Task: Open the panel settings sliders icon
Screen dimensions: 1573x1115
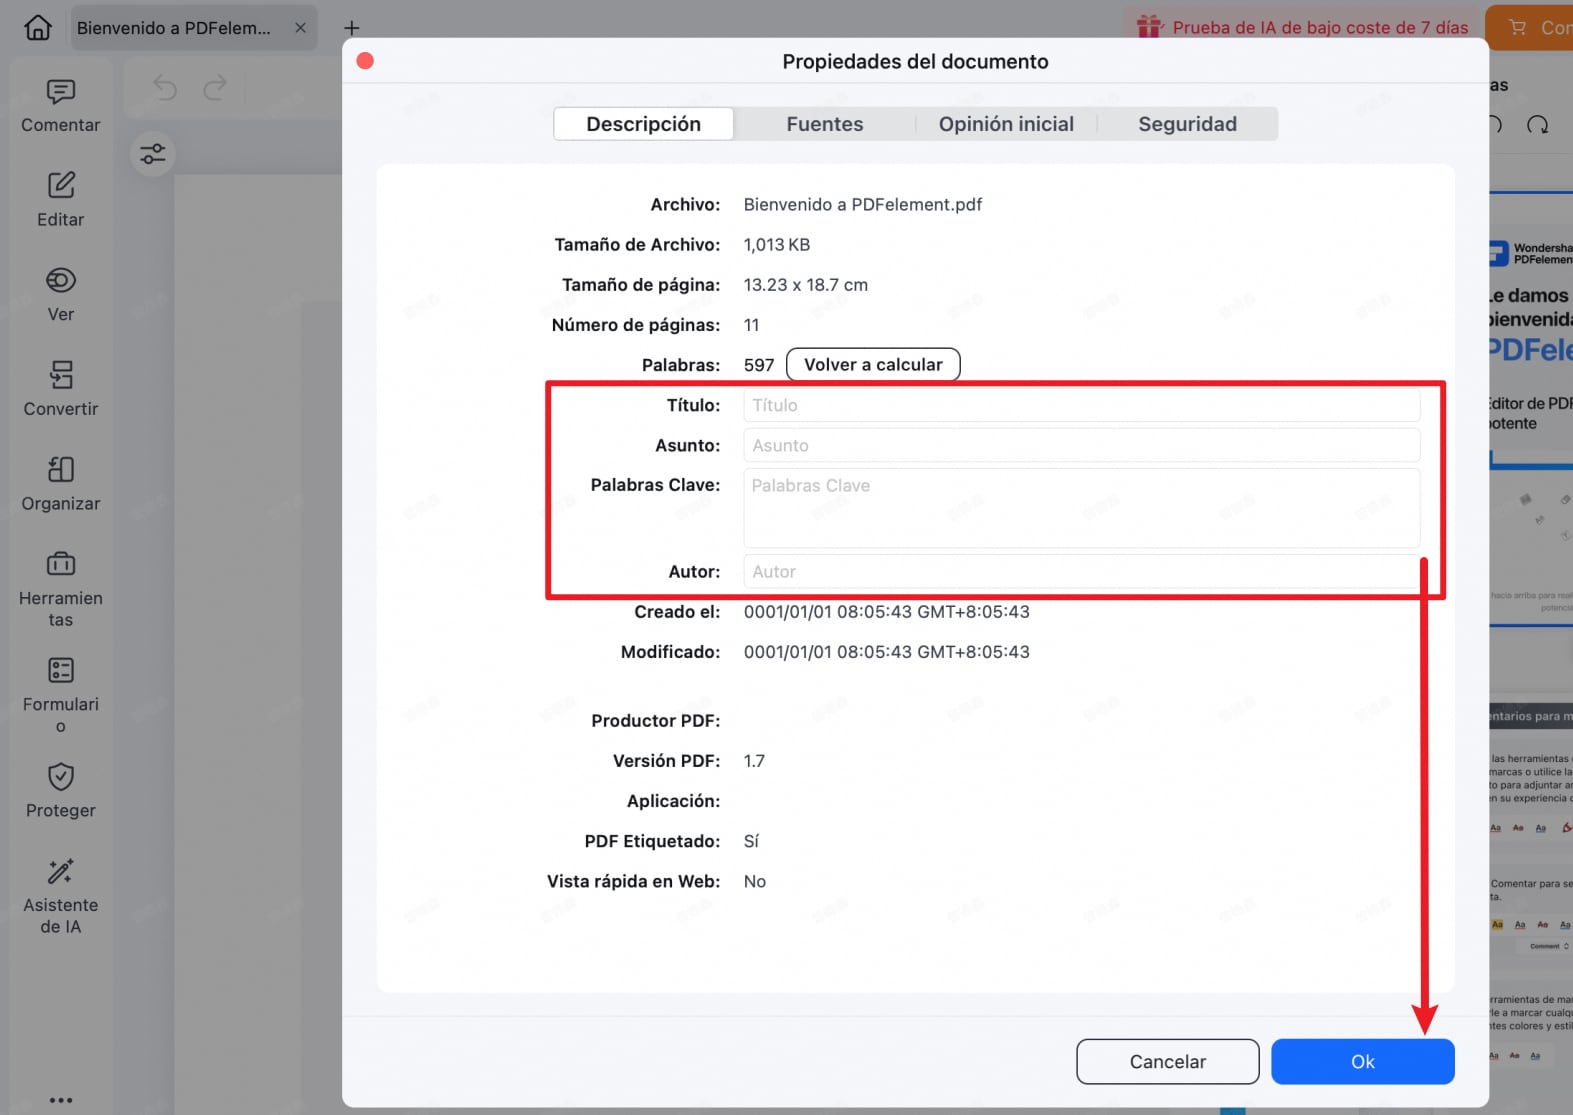Action: click(153, 154)
